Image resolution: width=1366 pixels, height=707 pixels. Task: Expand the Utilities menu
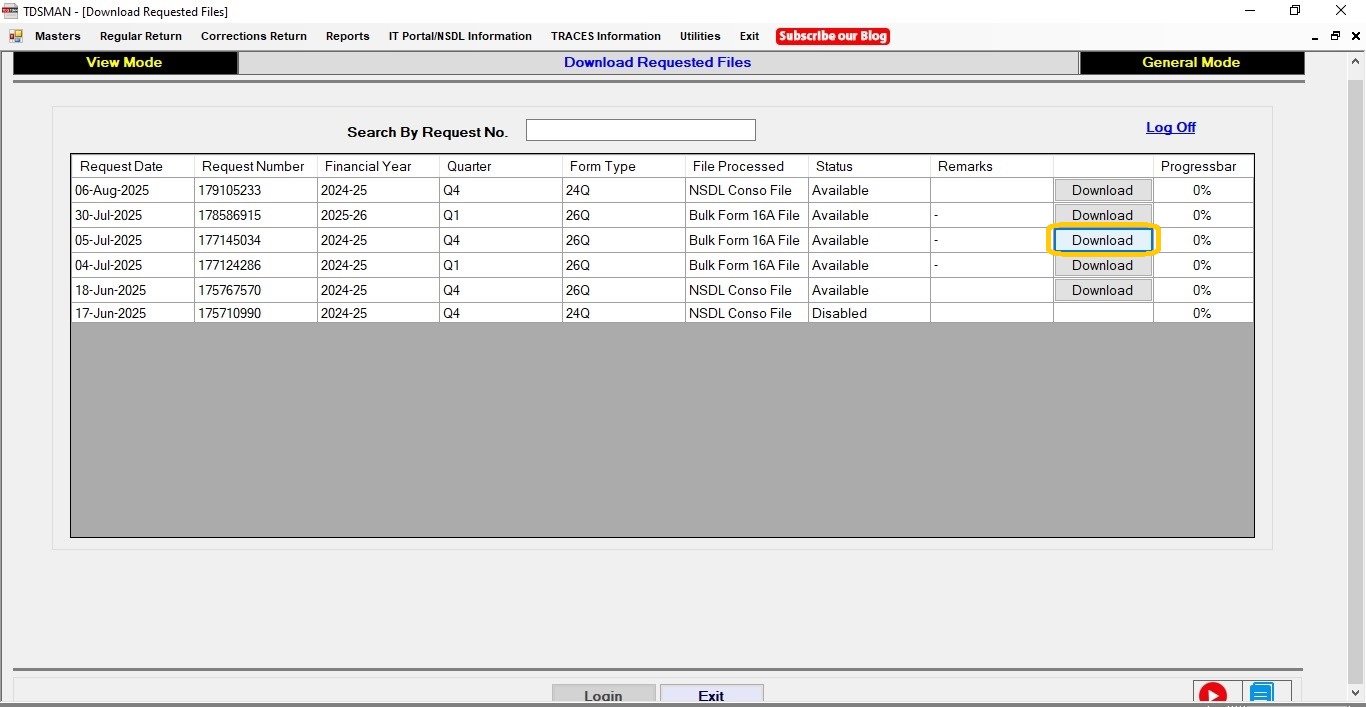click(700, 36)
